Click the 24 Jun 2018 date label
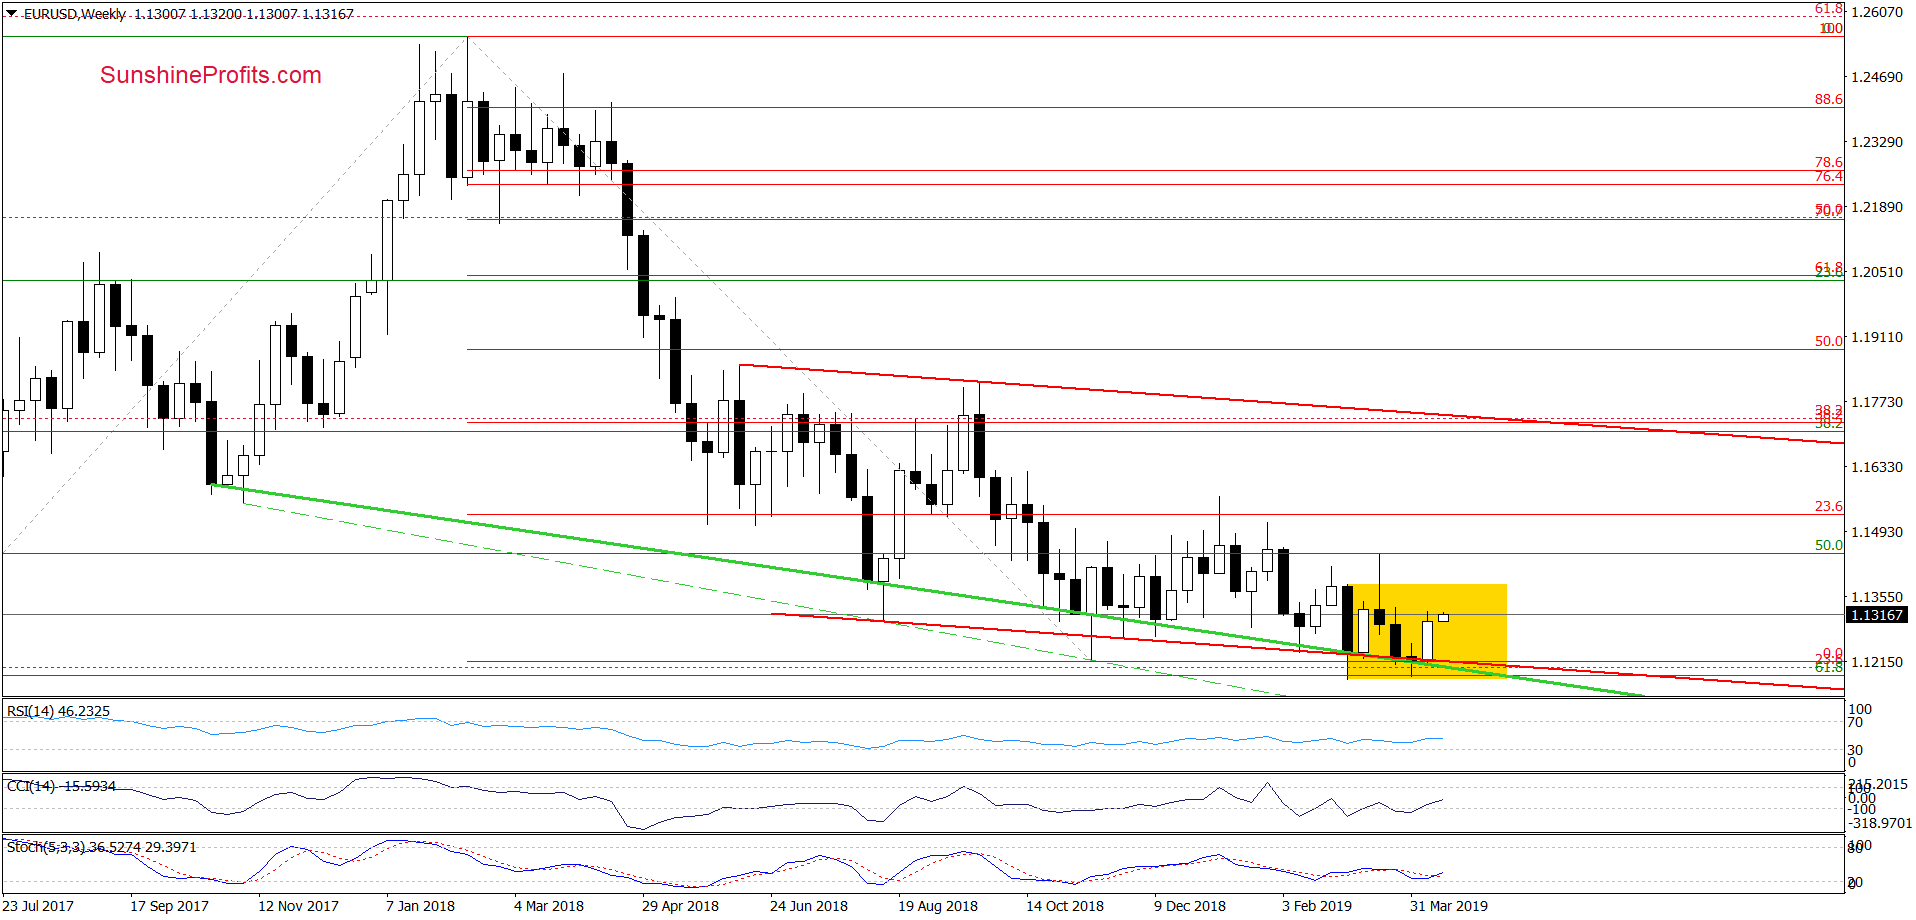Screen dimensions: 1916x920 click(x=808, y=906)
